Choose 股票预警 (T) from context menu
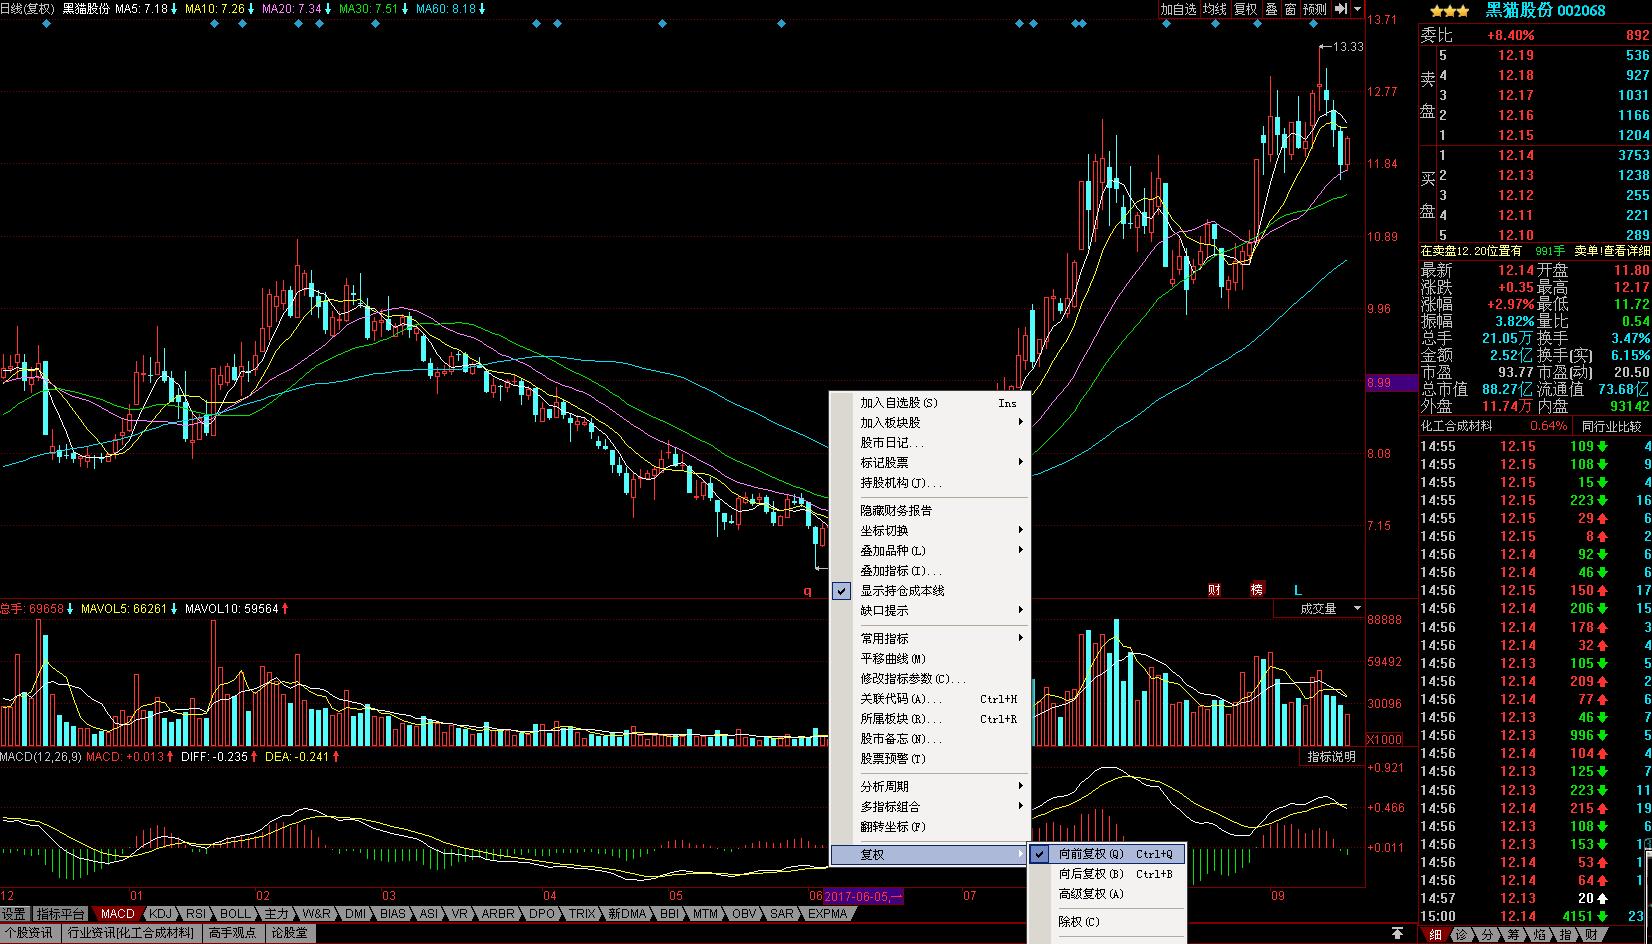Screen dimensions: 1652x944 coord(929,759)
